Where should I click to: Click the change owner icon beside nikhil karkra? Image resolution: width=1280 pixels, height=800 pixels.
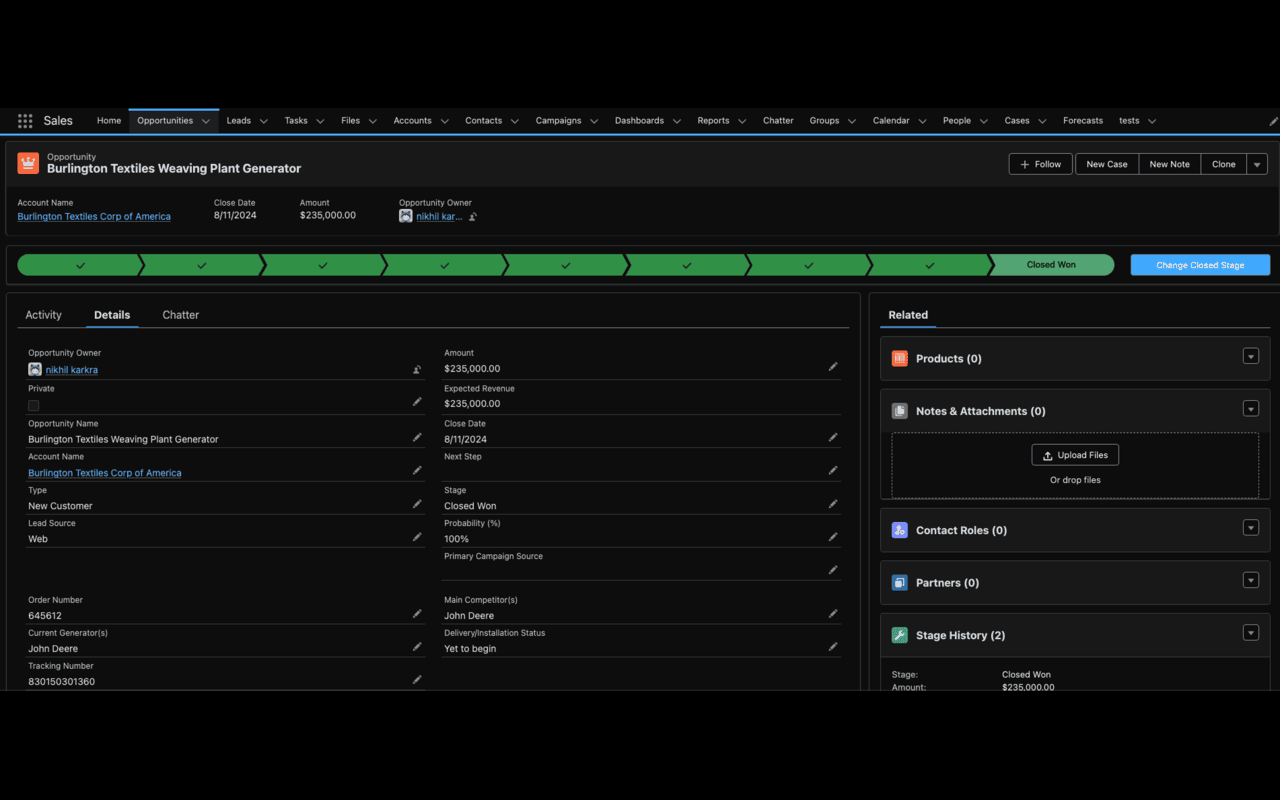[x=416, y=369]
